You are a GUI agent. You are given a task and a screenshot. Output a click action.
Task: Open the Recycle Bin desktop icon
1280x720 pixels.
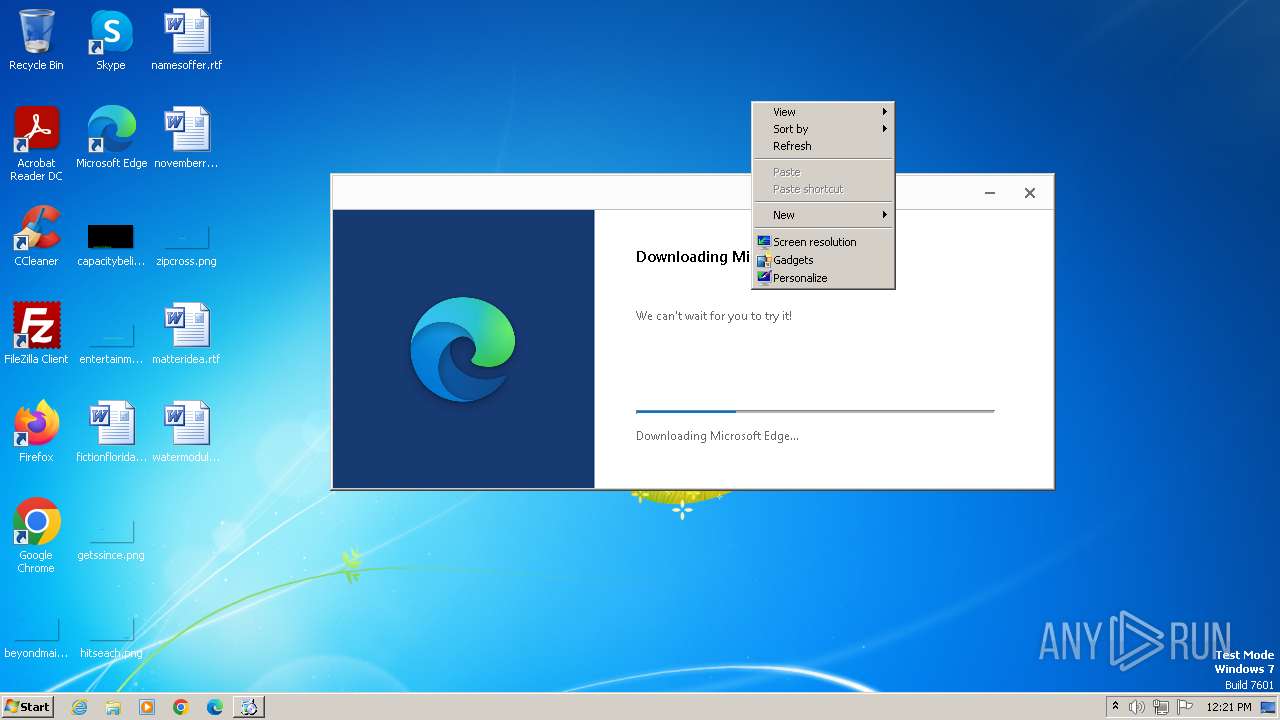pos(36,40)
